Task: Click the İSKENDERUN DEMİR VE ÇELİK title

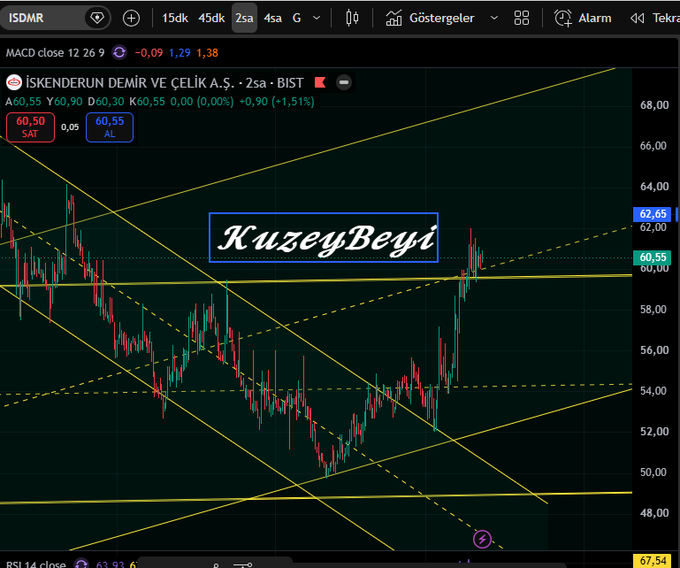Action: (130, 83)
